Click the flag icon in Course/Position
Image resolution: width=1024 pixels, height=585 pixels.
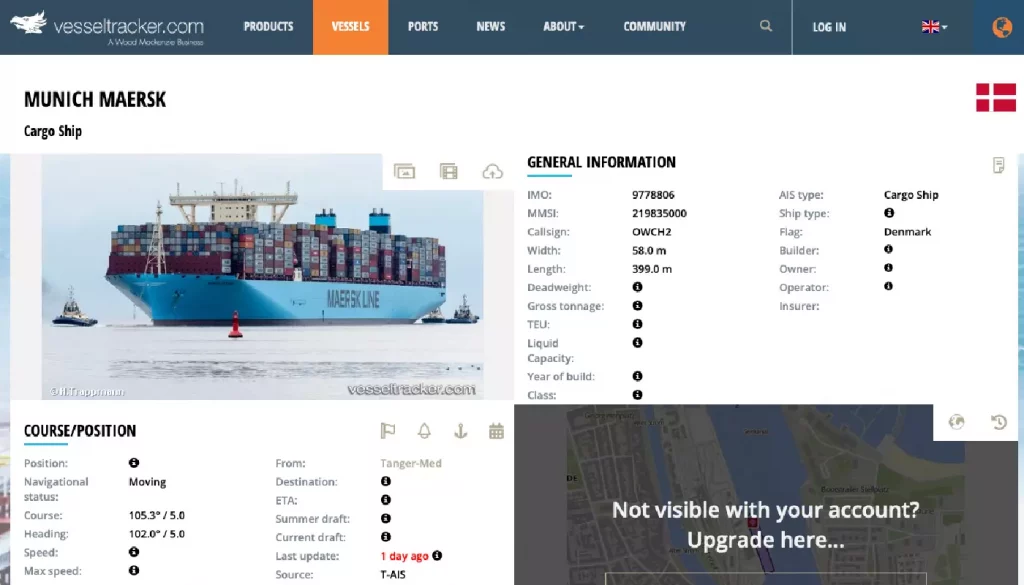[388, 431]
